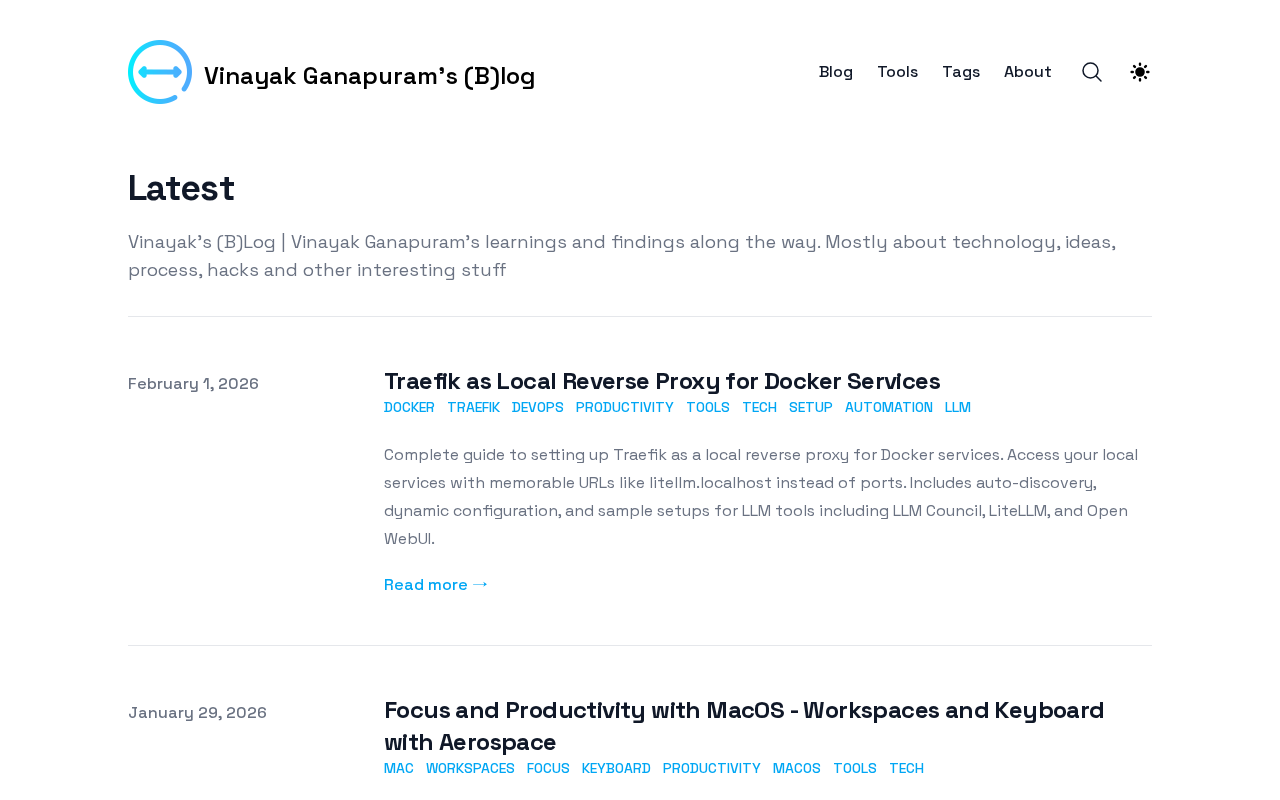Visit the About navigation item
This screenshot has height=800, width=1280.
pos(1027,72)
